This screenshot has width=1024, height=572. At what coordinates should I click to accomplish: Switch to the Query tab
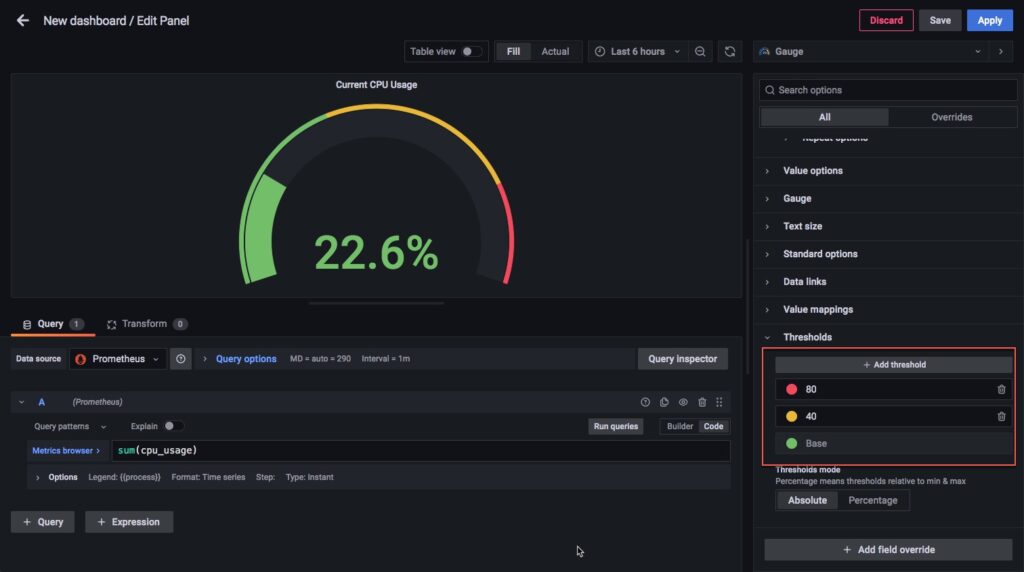coord(52,325)
